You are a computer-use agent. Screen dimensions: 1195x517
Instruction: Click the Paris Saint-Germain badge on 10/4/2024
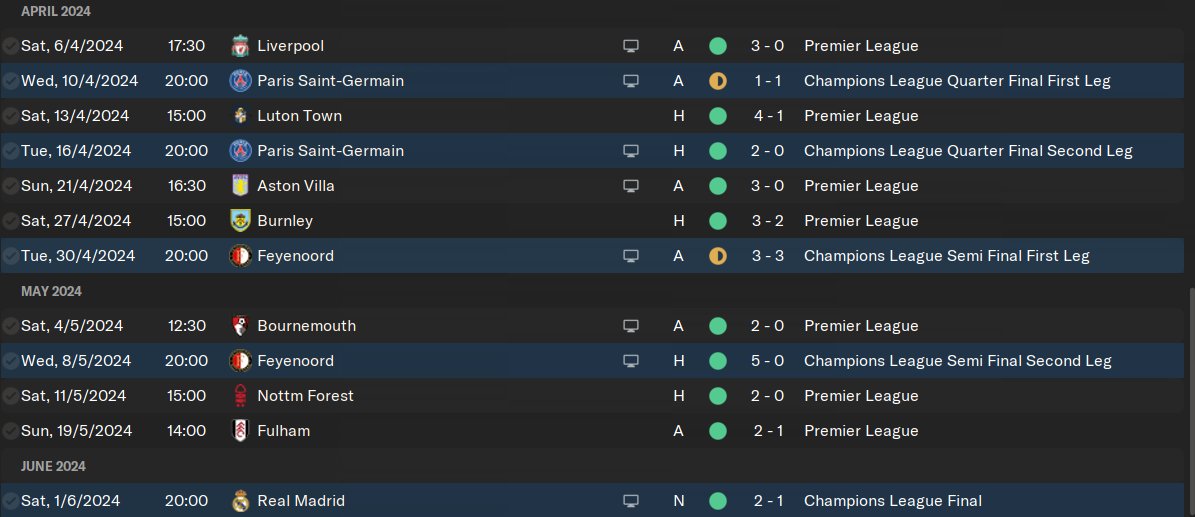(x=240, y=81)
